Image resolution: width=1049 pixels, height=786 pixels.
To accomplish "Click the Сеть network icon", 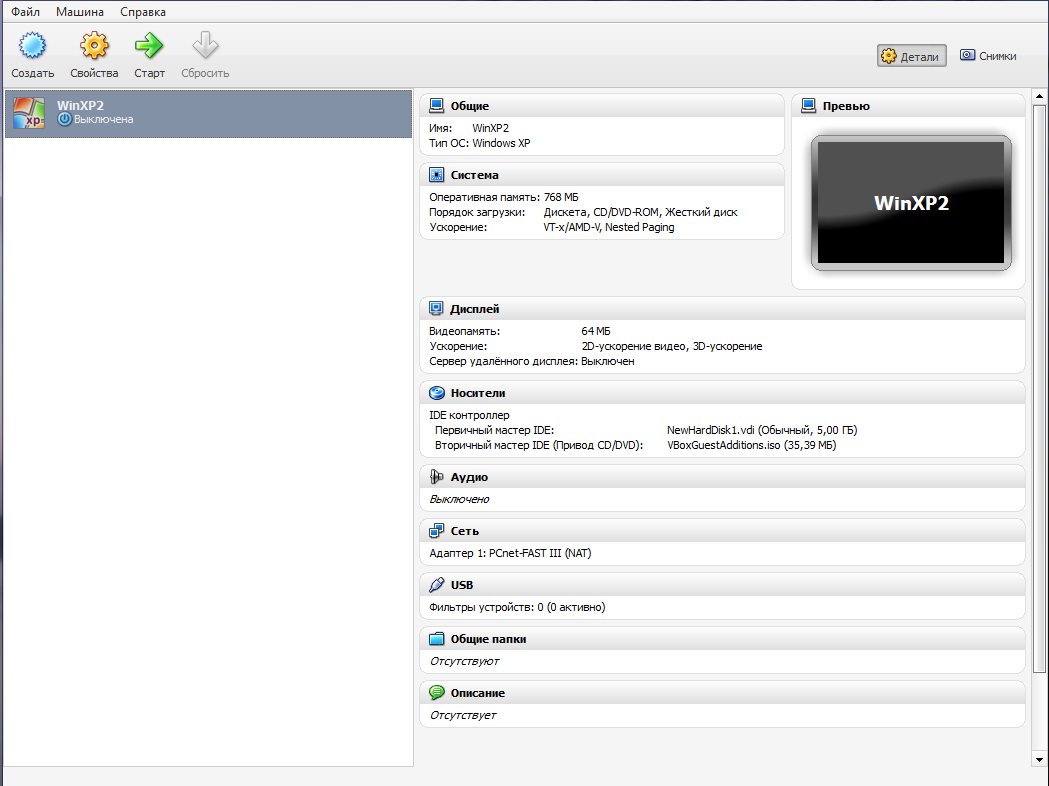I will 436,531.
